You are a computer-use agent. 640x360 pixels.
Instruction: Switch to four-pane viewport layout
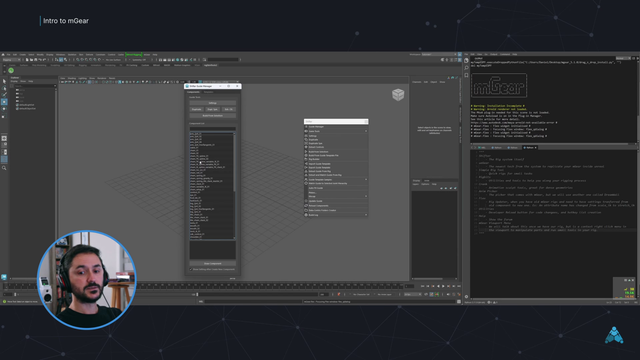(x=4, y=145)
